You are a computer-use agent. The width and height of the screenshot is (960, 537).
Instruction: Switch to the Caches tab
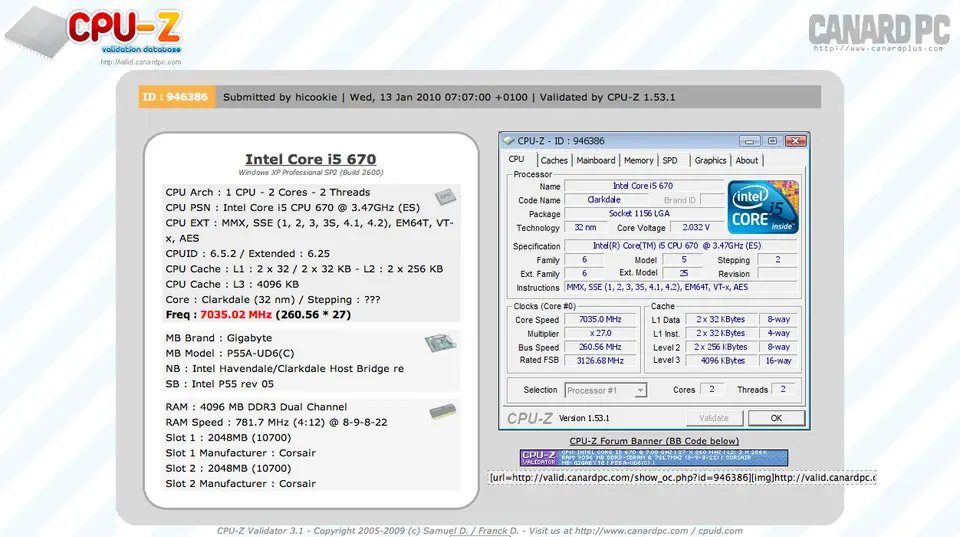(554, 160)
